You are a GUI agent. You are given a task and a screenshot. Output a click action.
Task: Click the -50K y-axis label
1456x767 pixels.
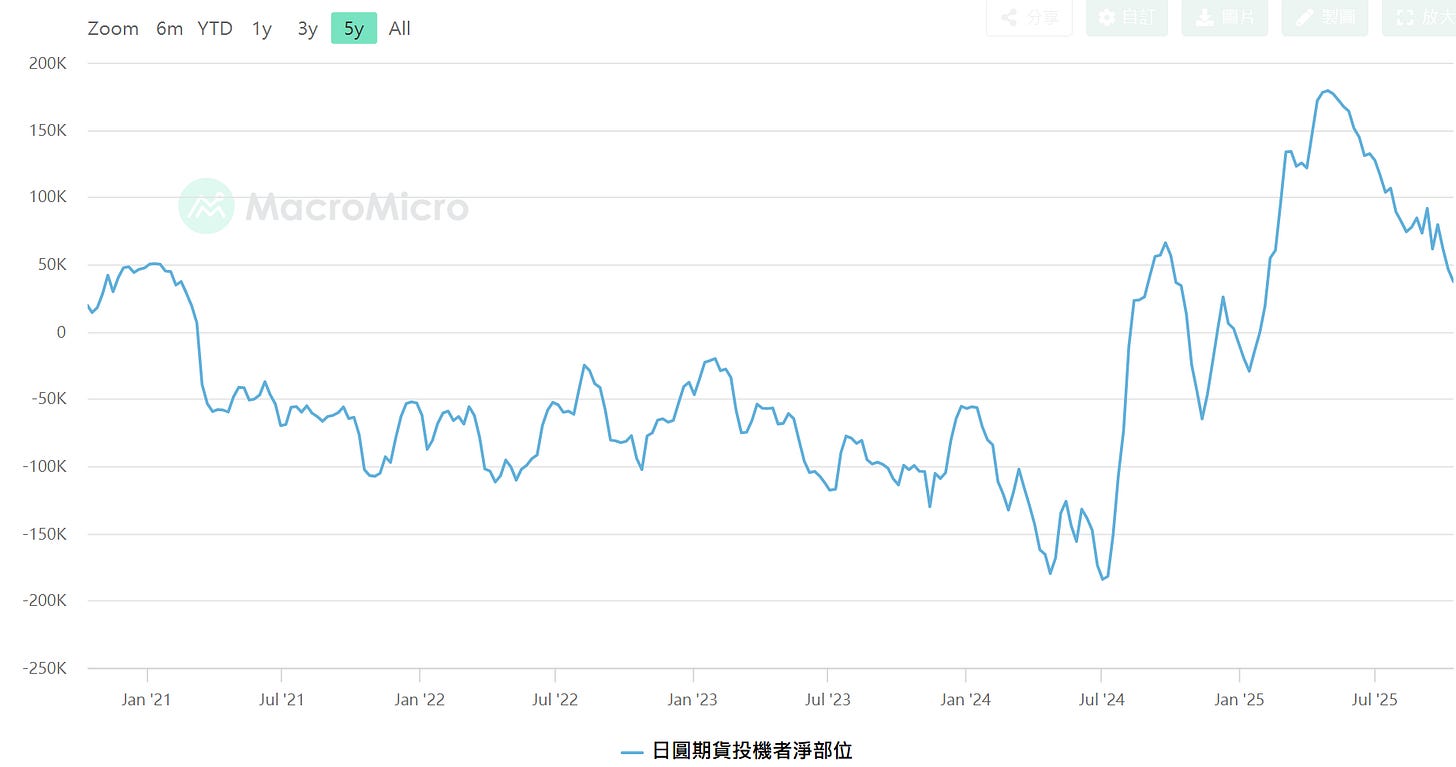[48, 399]
